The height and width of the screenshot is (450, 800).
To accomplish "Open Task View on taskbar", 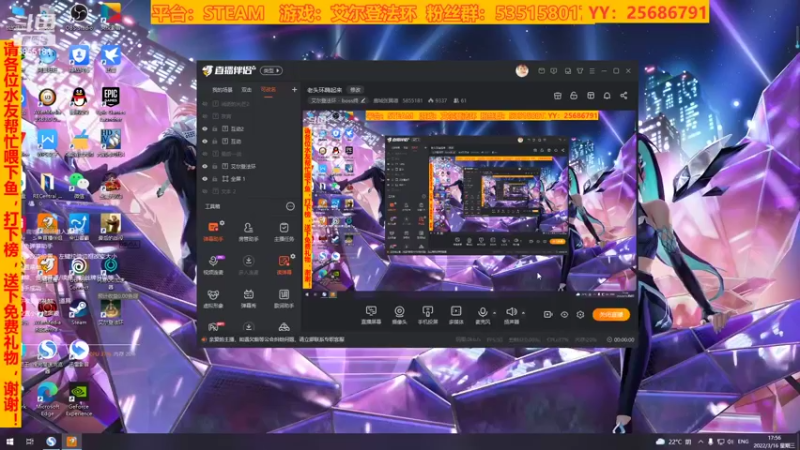I will click(30, 441).
